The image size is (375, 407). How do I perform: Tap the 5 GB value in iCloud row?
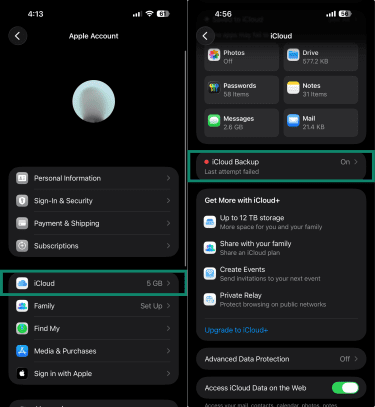tap(154, 283)
